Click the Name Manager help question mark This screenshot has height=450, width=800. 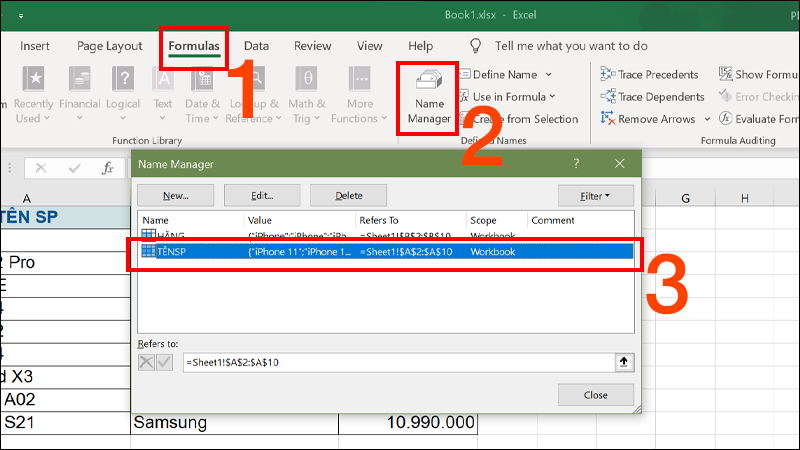576,163
